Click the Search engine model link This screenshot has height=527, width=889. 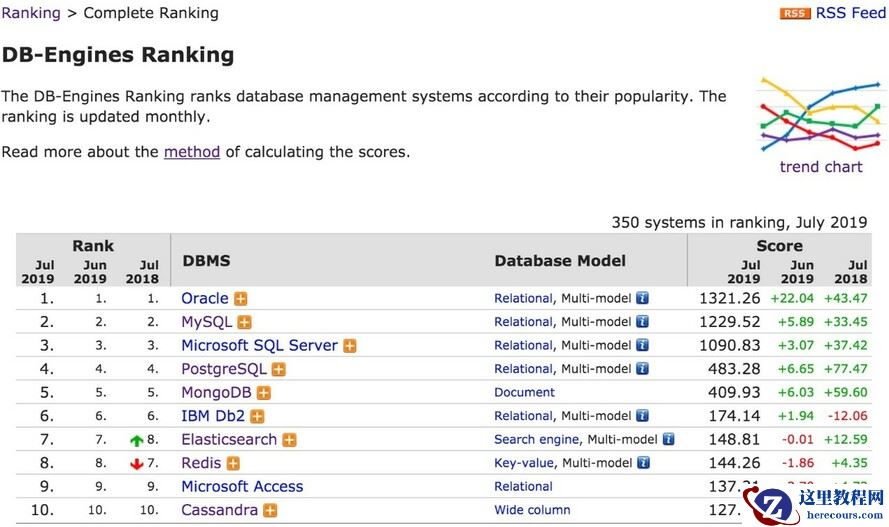[536, 440]
